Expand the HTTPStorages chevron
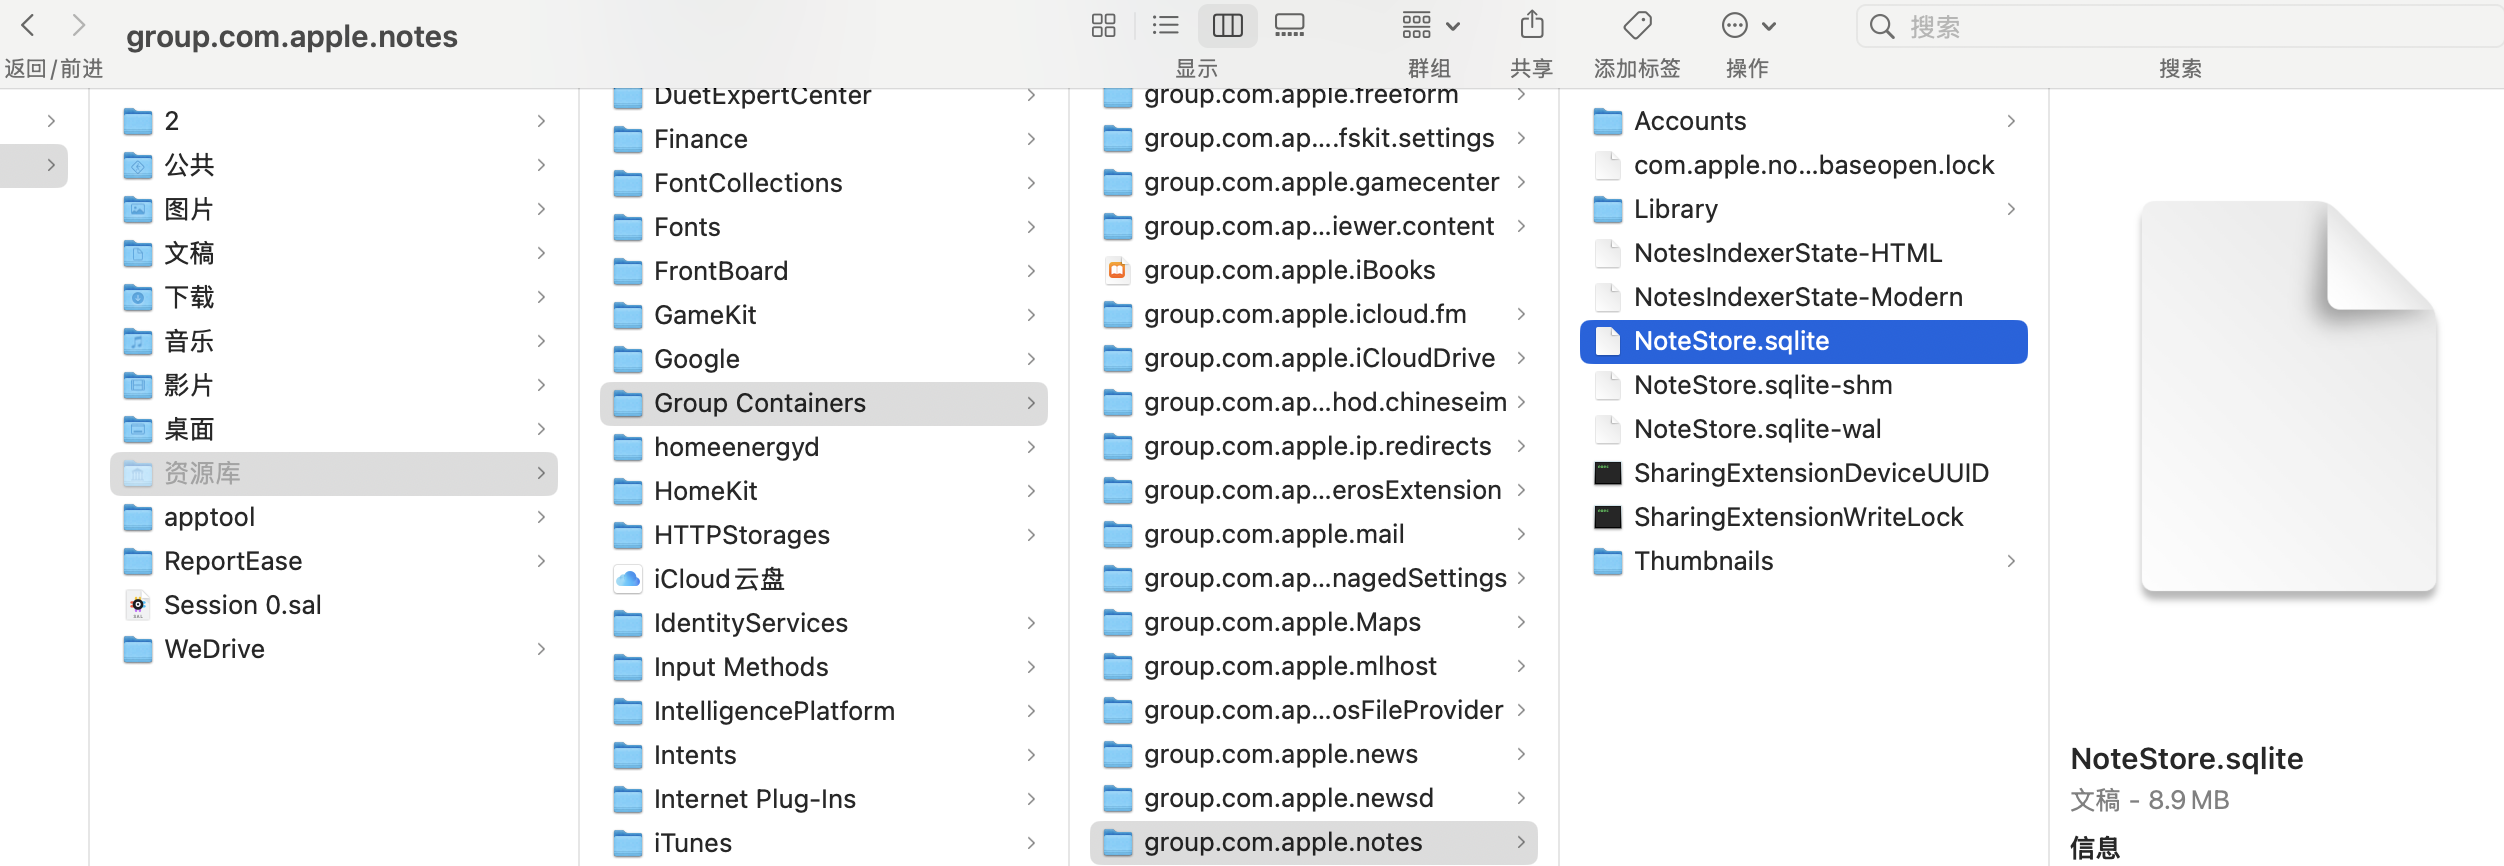This screenshot has width=2504, height=866. [1031, 535]
